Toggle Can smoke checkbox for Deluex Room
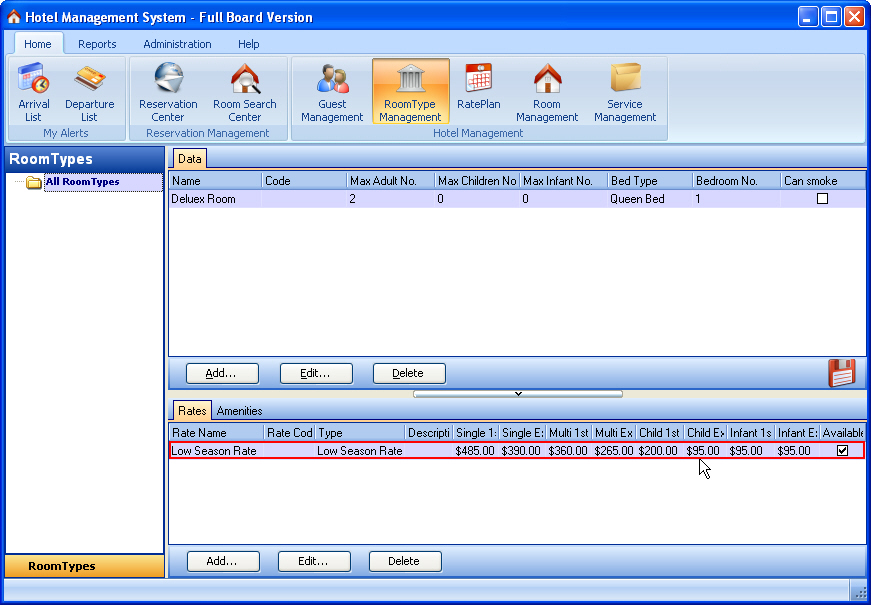The height and width of the screenshot is (605, 871). 822,199
